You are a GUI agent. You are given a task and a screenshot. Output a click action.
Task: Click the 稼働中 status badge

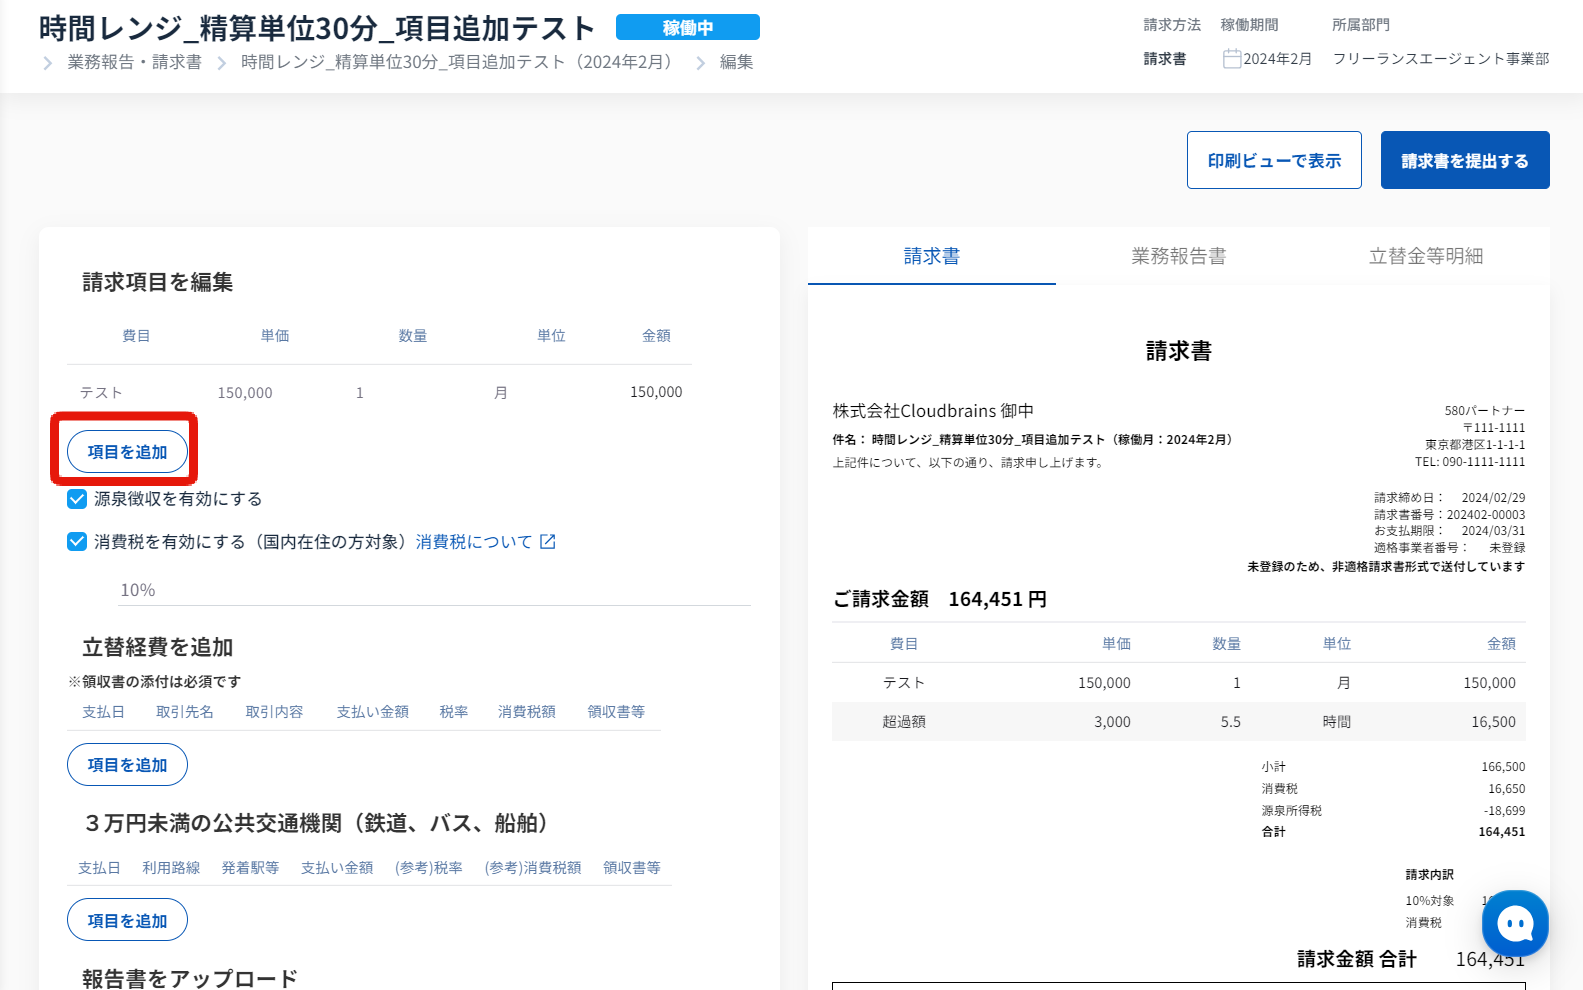pyautogui.click(x=687, y=28)
